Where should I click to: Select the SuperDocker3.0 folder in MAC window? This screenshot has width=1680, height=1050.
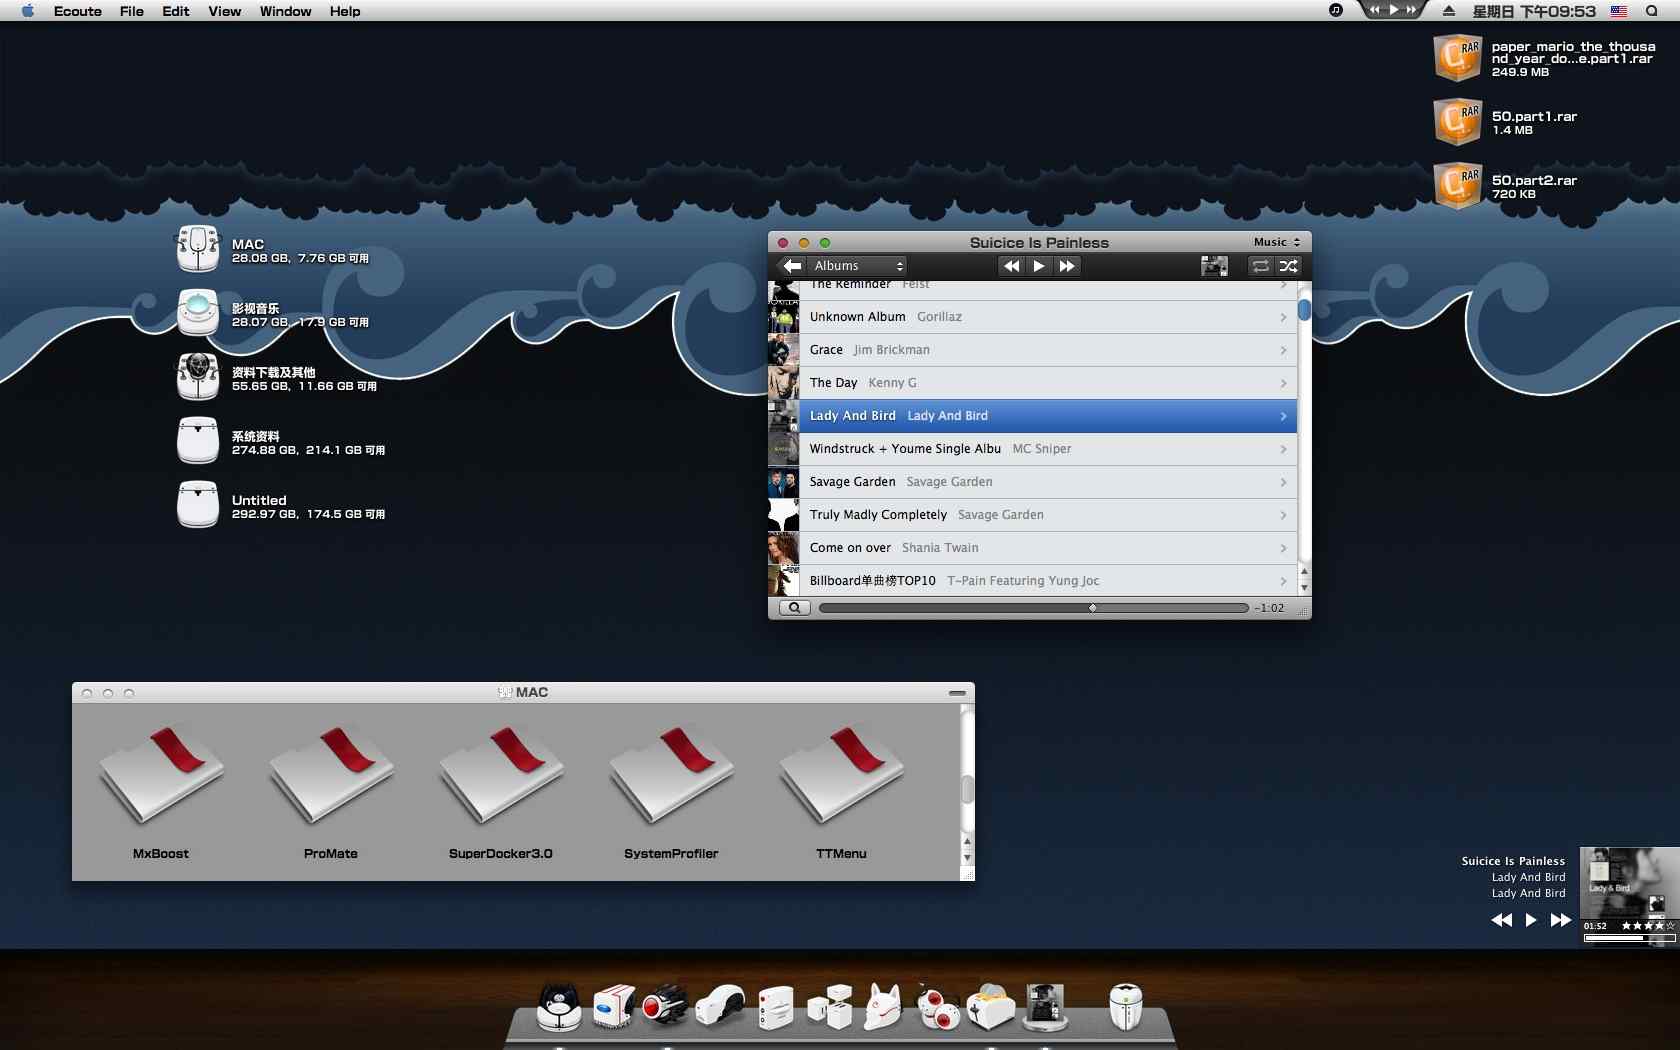point(501,775)
